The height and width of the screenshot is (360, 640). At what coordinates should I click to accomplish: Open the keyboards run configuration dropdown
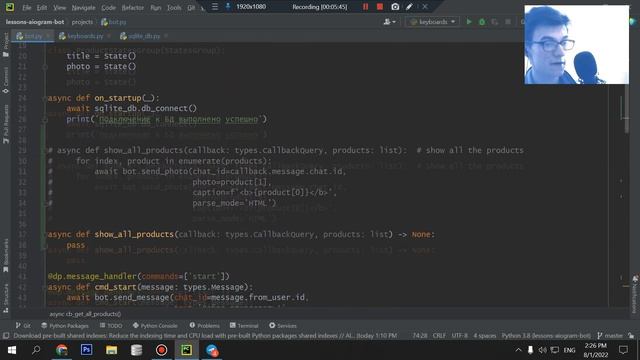pos(432,22)
